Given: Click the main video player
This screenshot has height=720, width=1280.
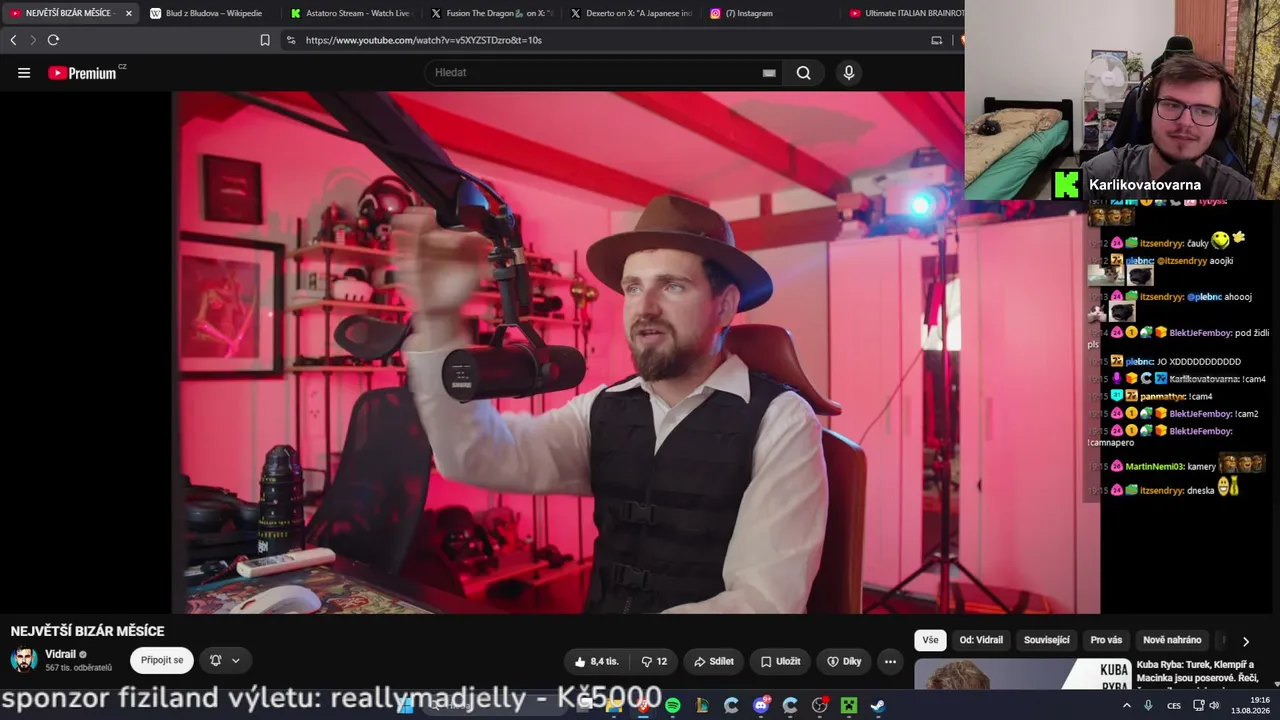Looking at the screenshot, I should 636,352.
